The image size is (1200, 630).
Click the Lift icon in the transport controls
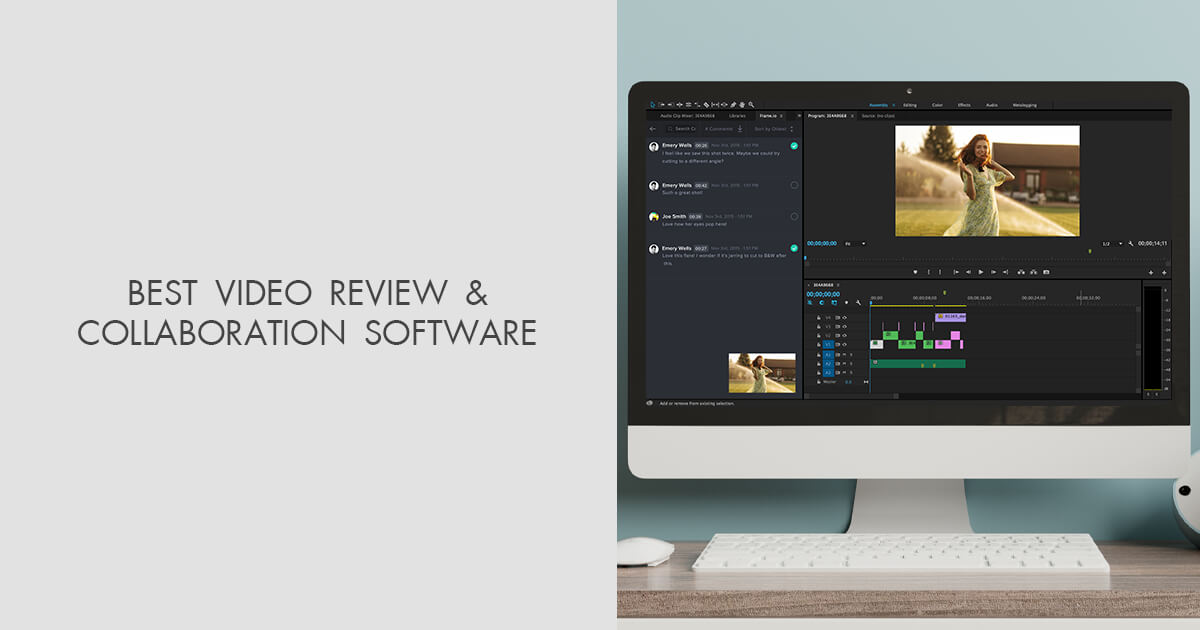pyautogui.click(x=1020, y=272)
